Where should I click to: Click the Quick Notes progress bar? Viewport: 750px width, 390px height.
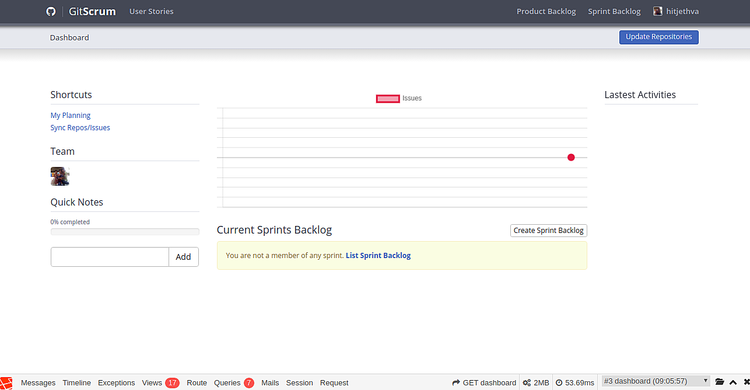(125, 232)
